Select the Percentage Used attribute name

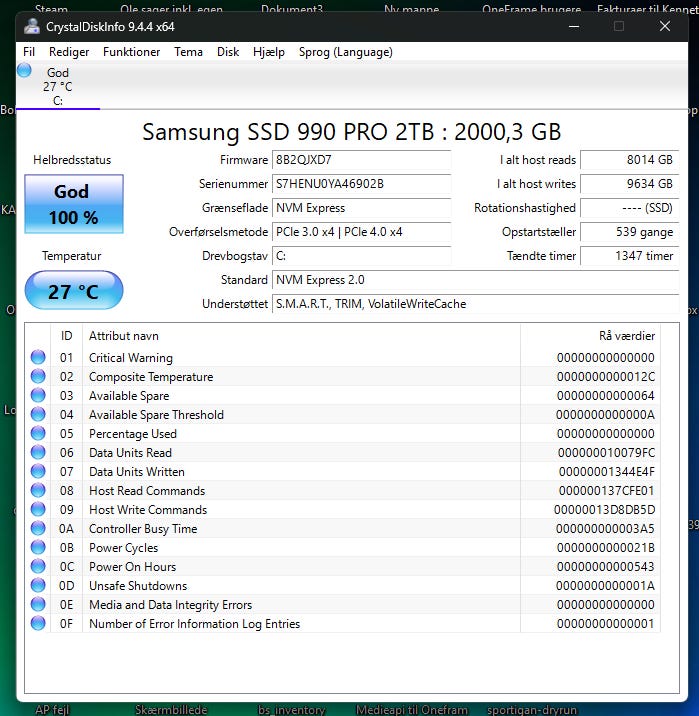coord(133,434)
